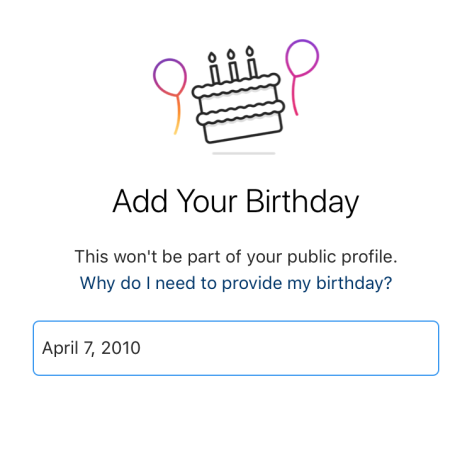The width and height of the screenshot is (472, 472).
Task: Click the middle candle on cake
Action: pos(232,65)
